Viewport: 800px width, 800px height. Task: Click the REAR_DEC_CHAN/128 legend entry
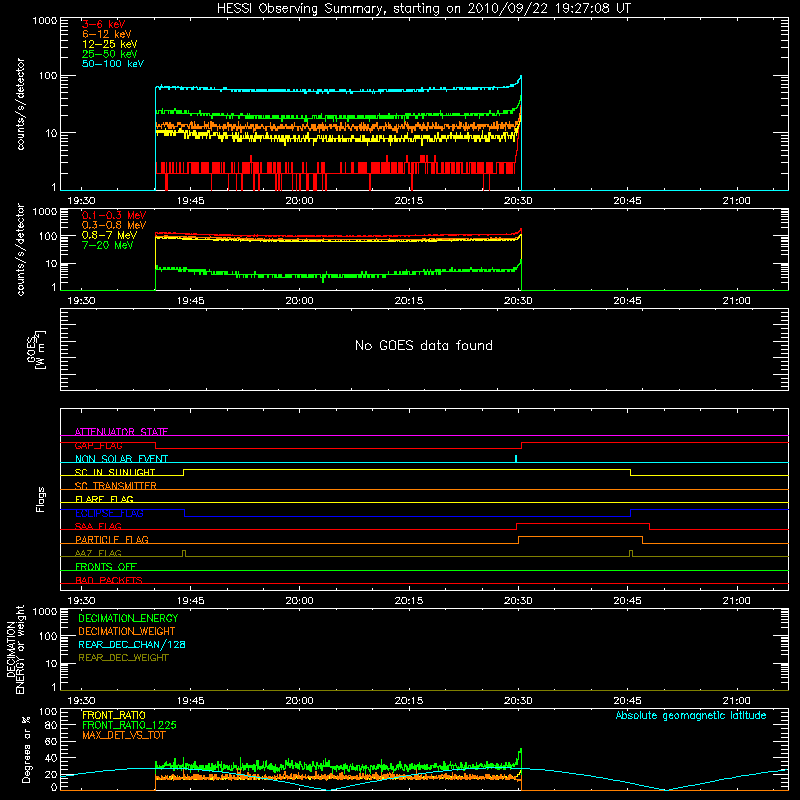point(132,644)
